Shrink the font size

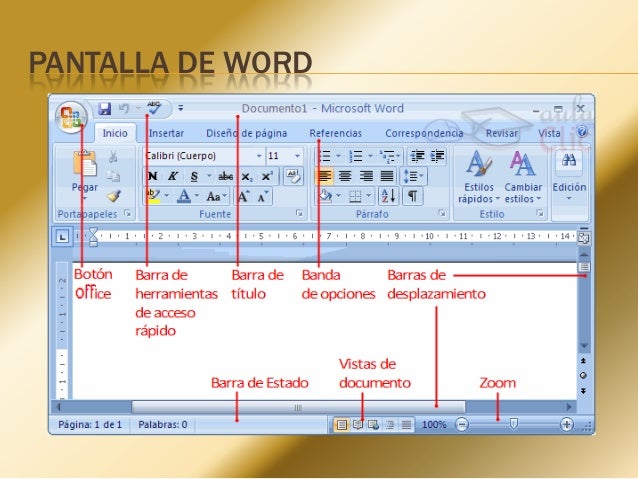point(263,197)
